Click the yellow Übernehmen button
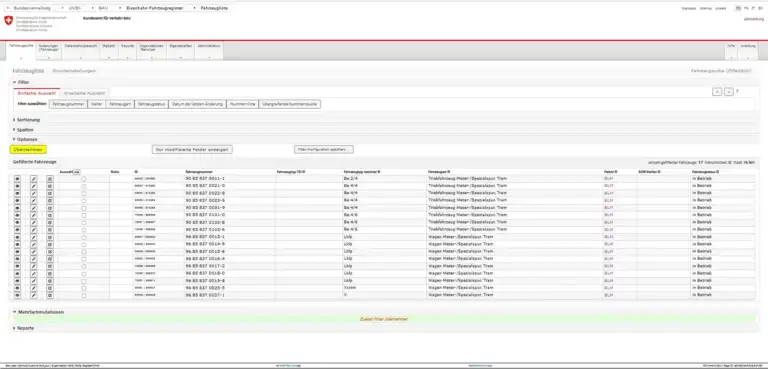The image size is (768, 369). pyautogui.click(x=28, y=149)
